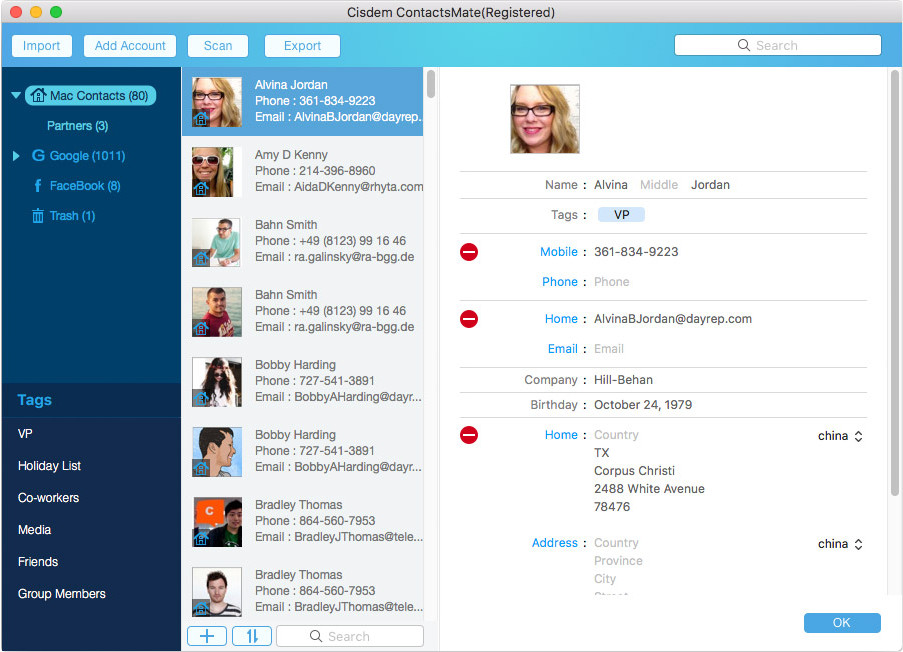Collapse the Mac Contacts group triangle

16,95
